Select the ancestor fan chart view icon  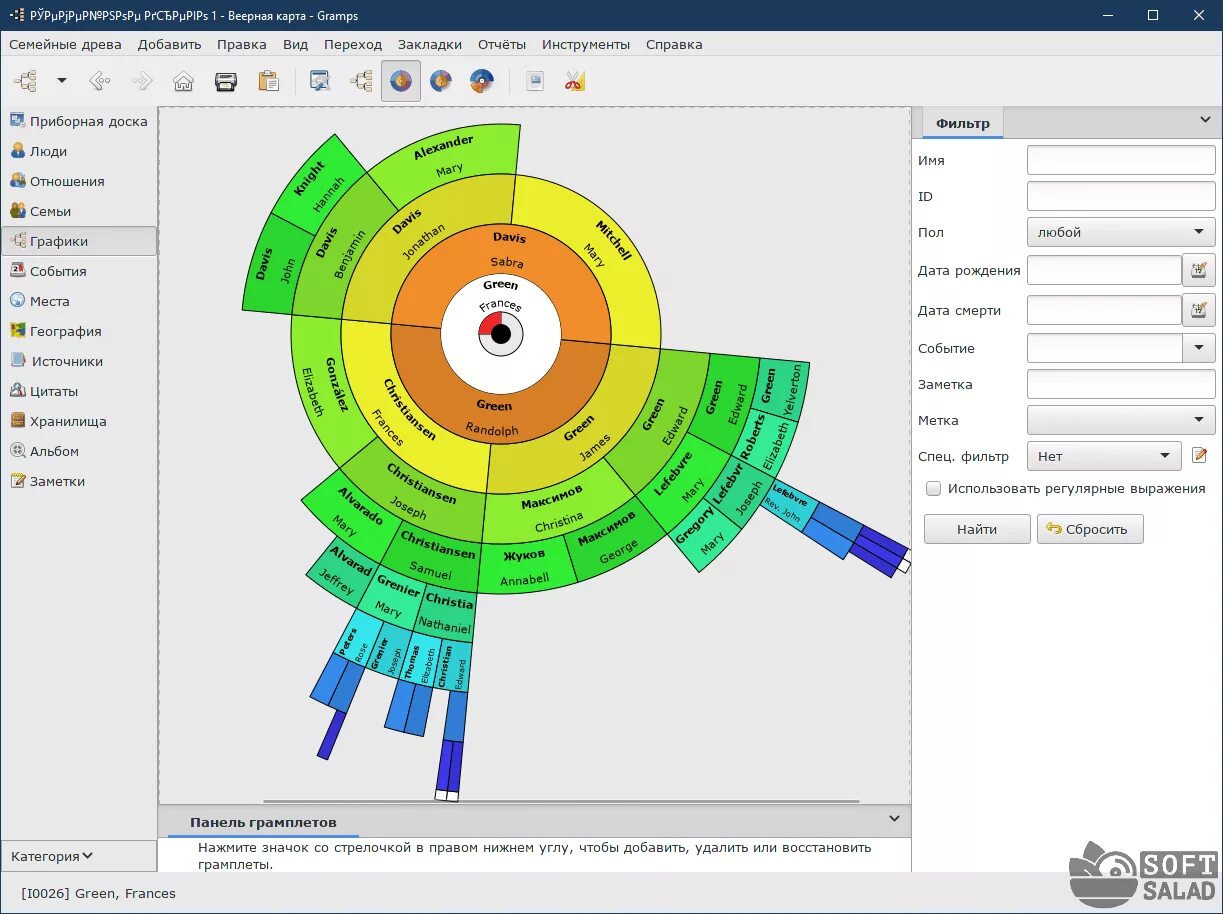(x=401, y=81)
